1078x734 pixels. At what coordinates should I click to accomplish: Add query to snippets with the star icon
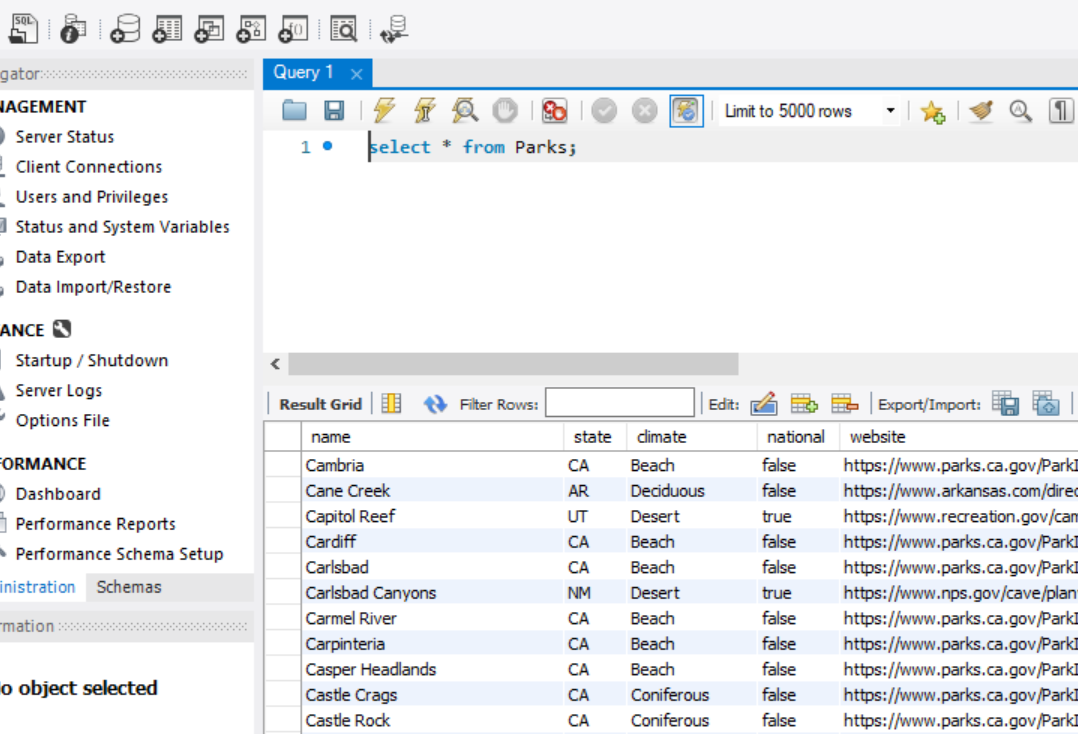(x=932, y=111)
